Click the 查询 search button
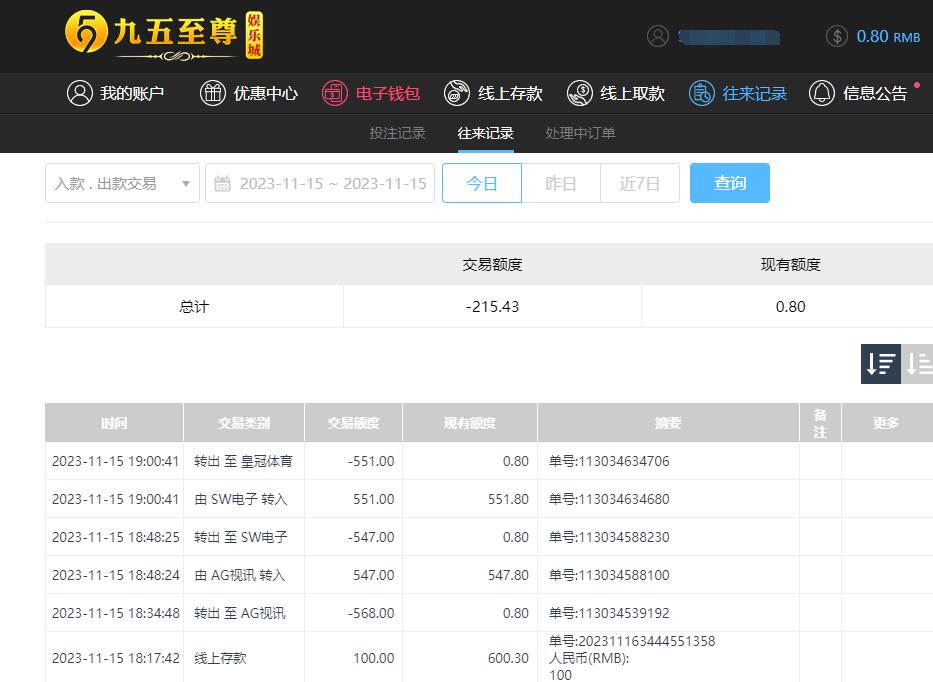This screenshot has width=933, height=682. point(730,183)
